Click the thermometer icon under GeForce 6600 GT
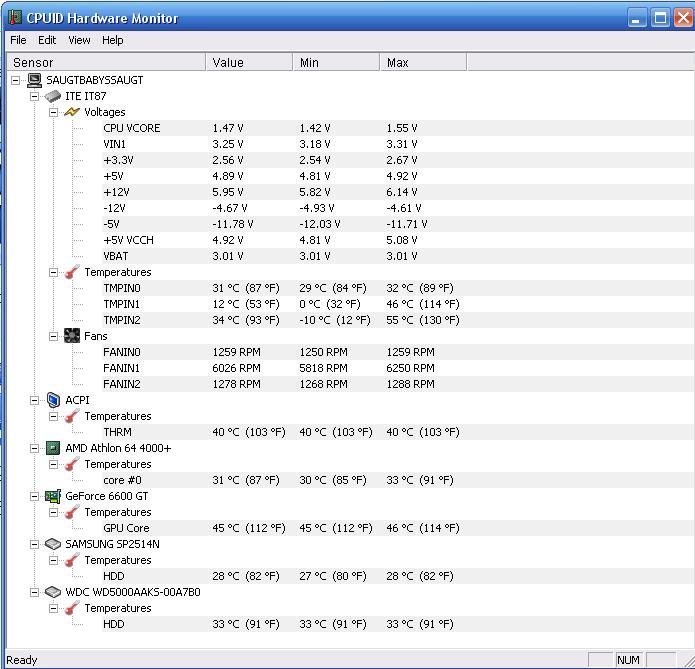 tap(72, 512)
